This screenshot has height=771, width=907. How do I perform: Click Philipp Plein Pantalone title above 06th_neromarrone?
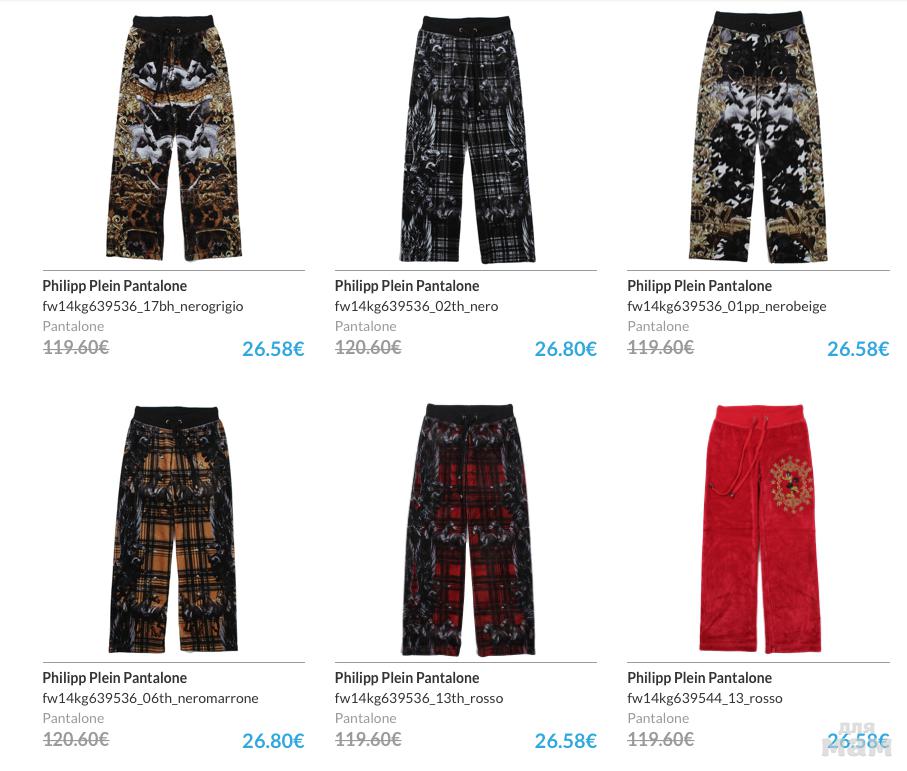pos(115,678)
